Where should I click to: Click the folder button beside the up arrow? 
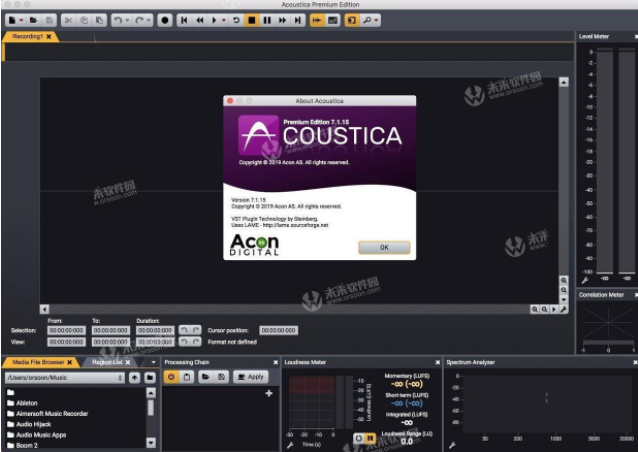pos(150,378)
